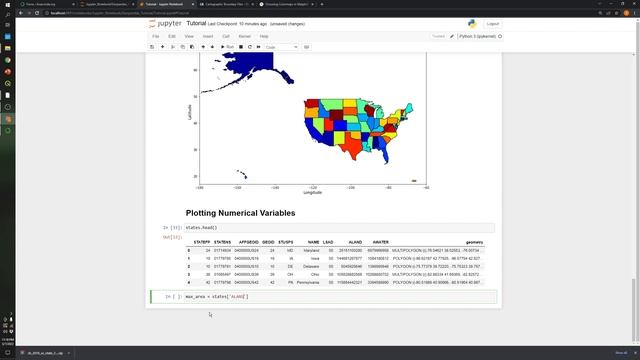640x360 pixels.
Task: Open the Kernel menu
Action: (x=244, y=36)
